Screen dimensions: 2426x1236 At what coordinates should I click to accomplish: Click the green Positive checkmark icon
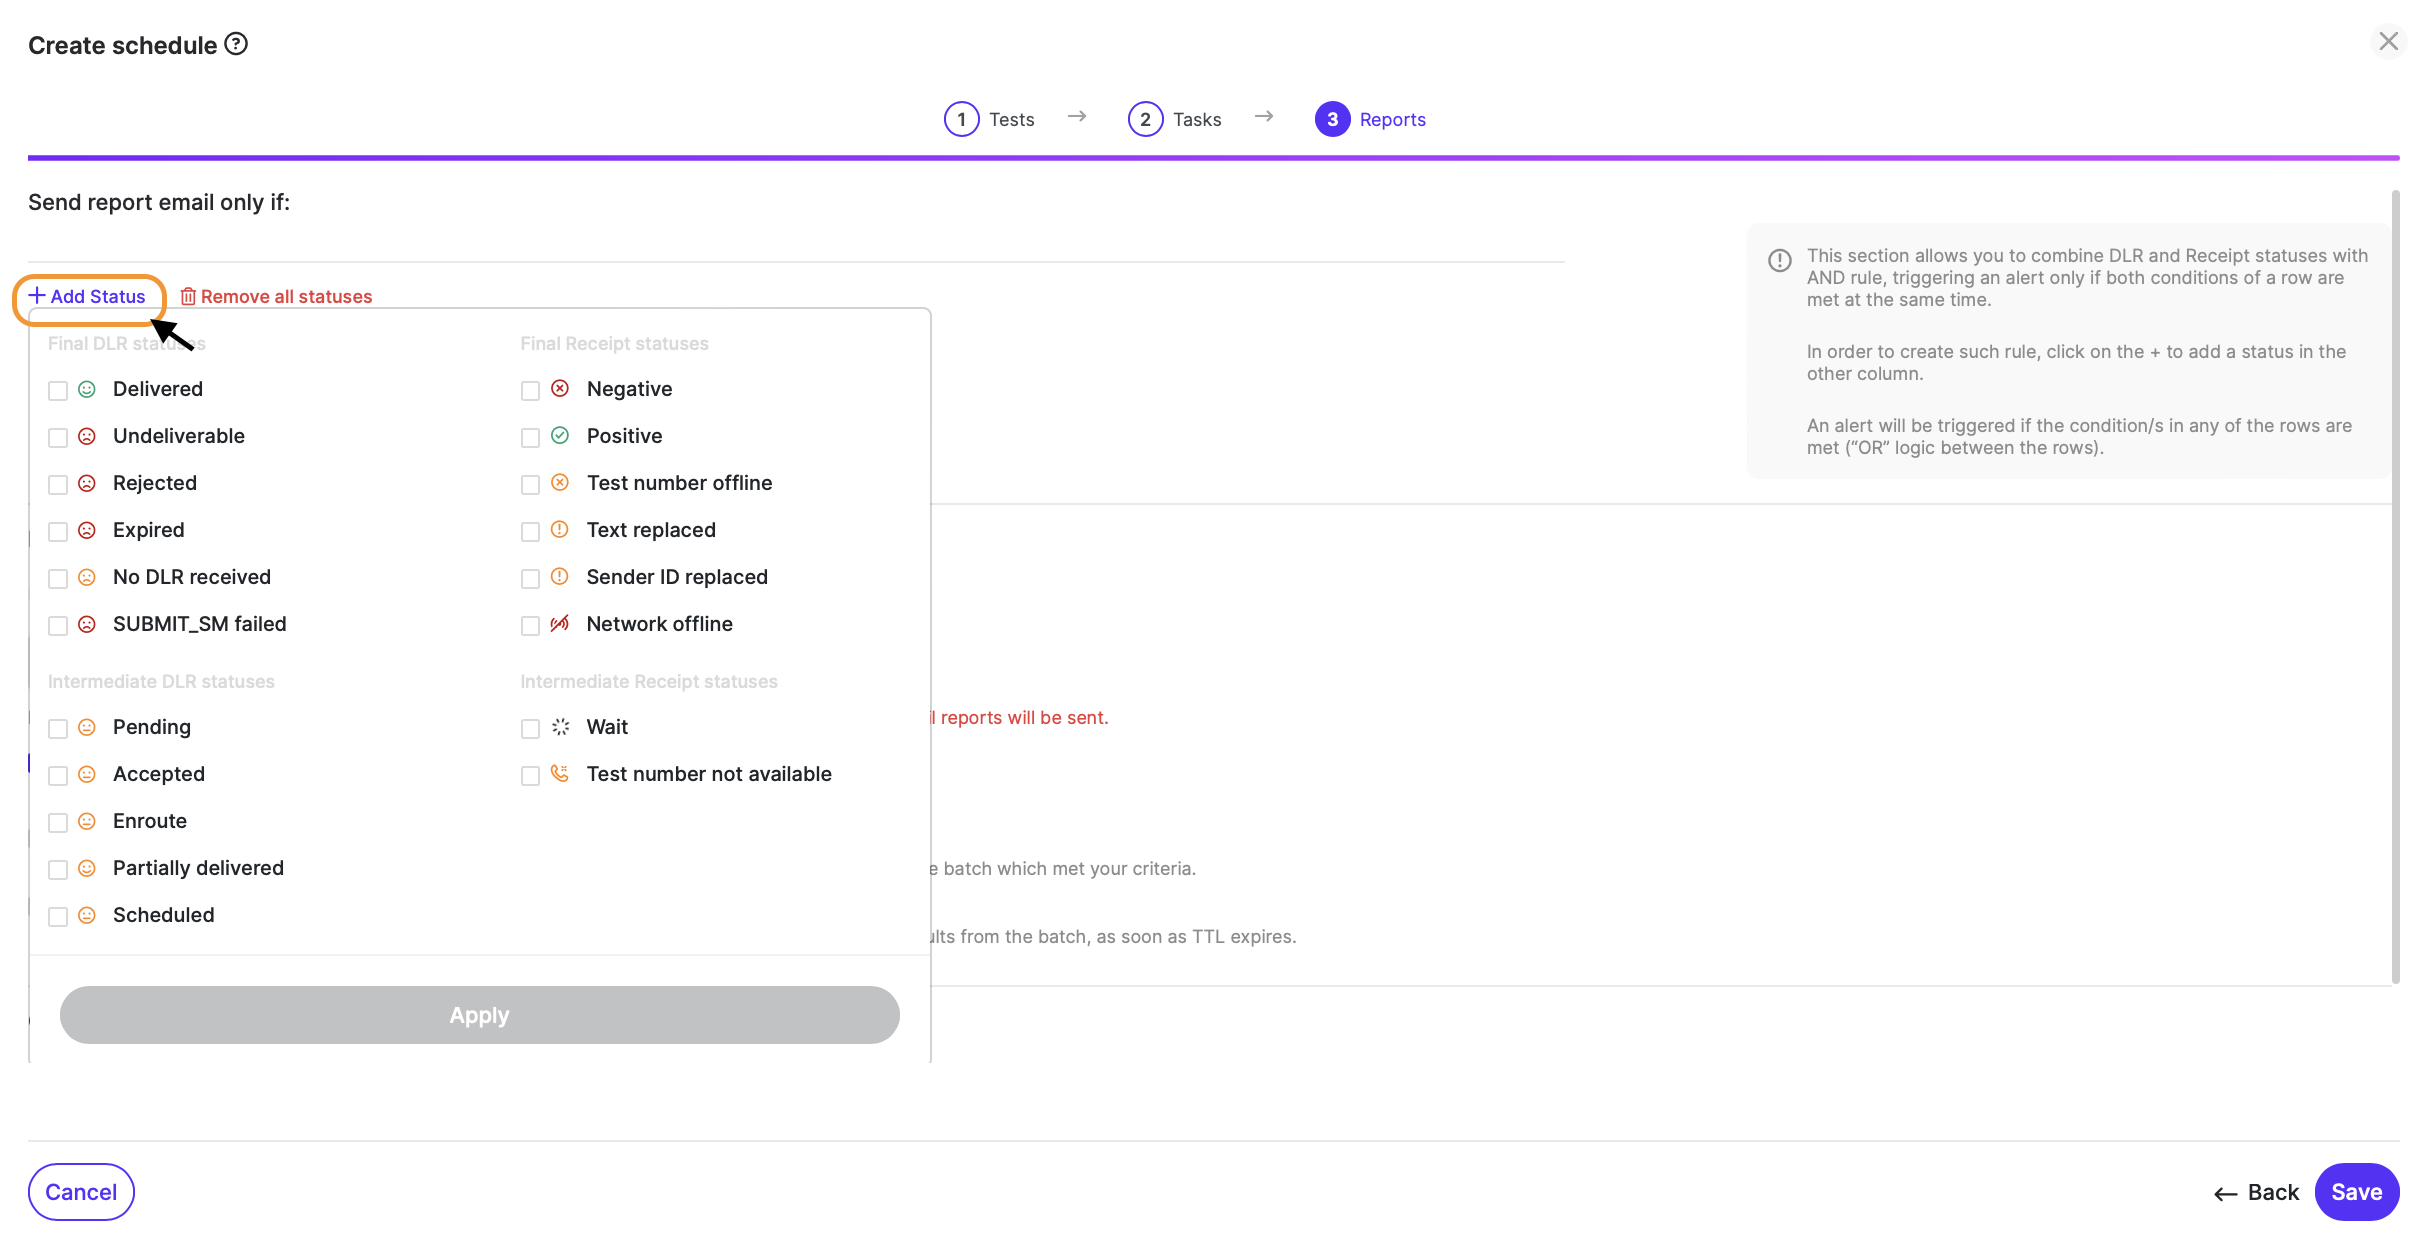pyautogui.click(x=560, y=435)
